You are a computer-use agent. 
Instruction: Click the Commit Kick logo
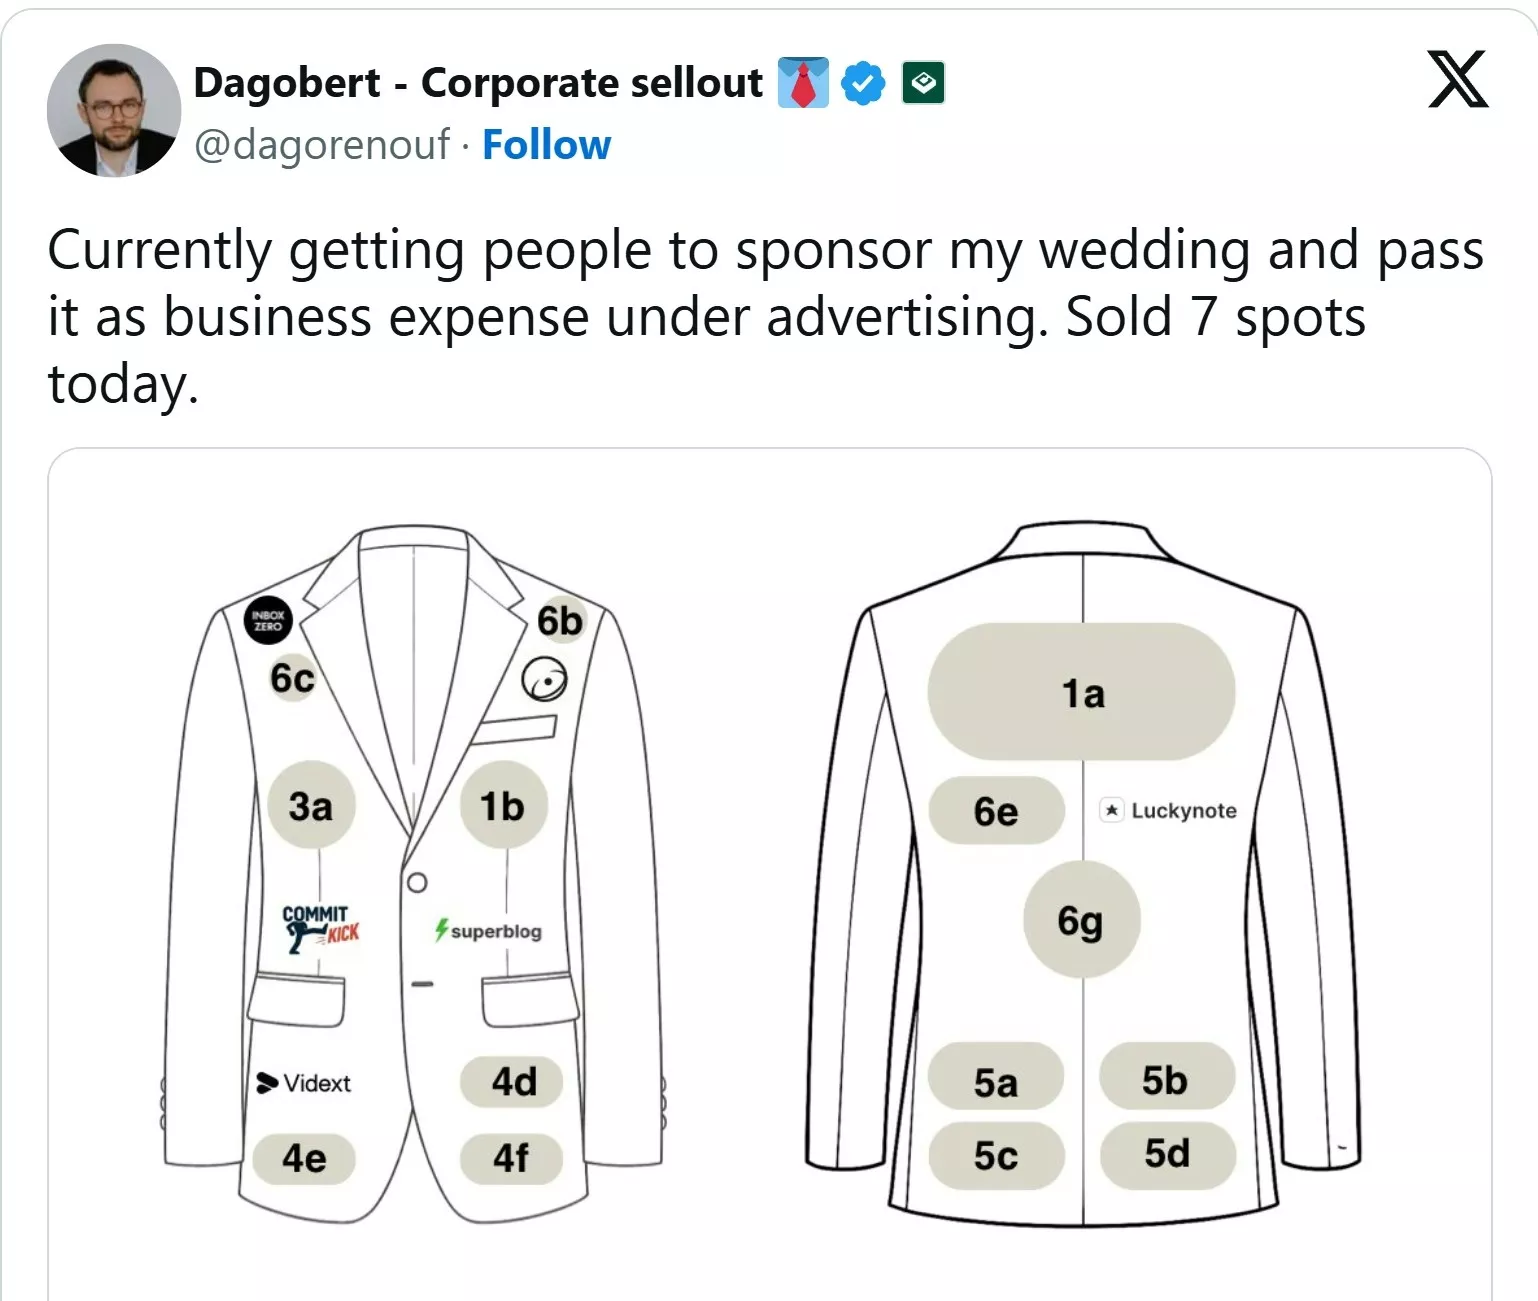point(319,928)
